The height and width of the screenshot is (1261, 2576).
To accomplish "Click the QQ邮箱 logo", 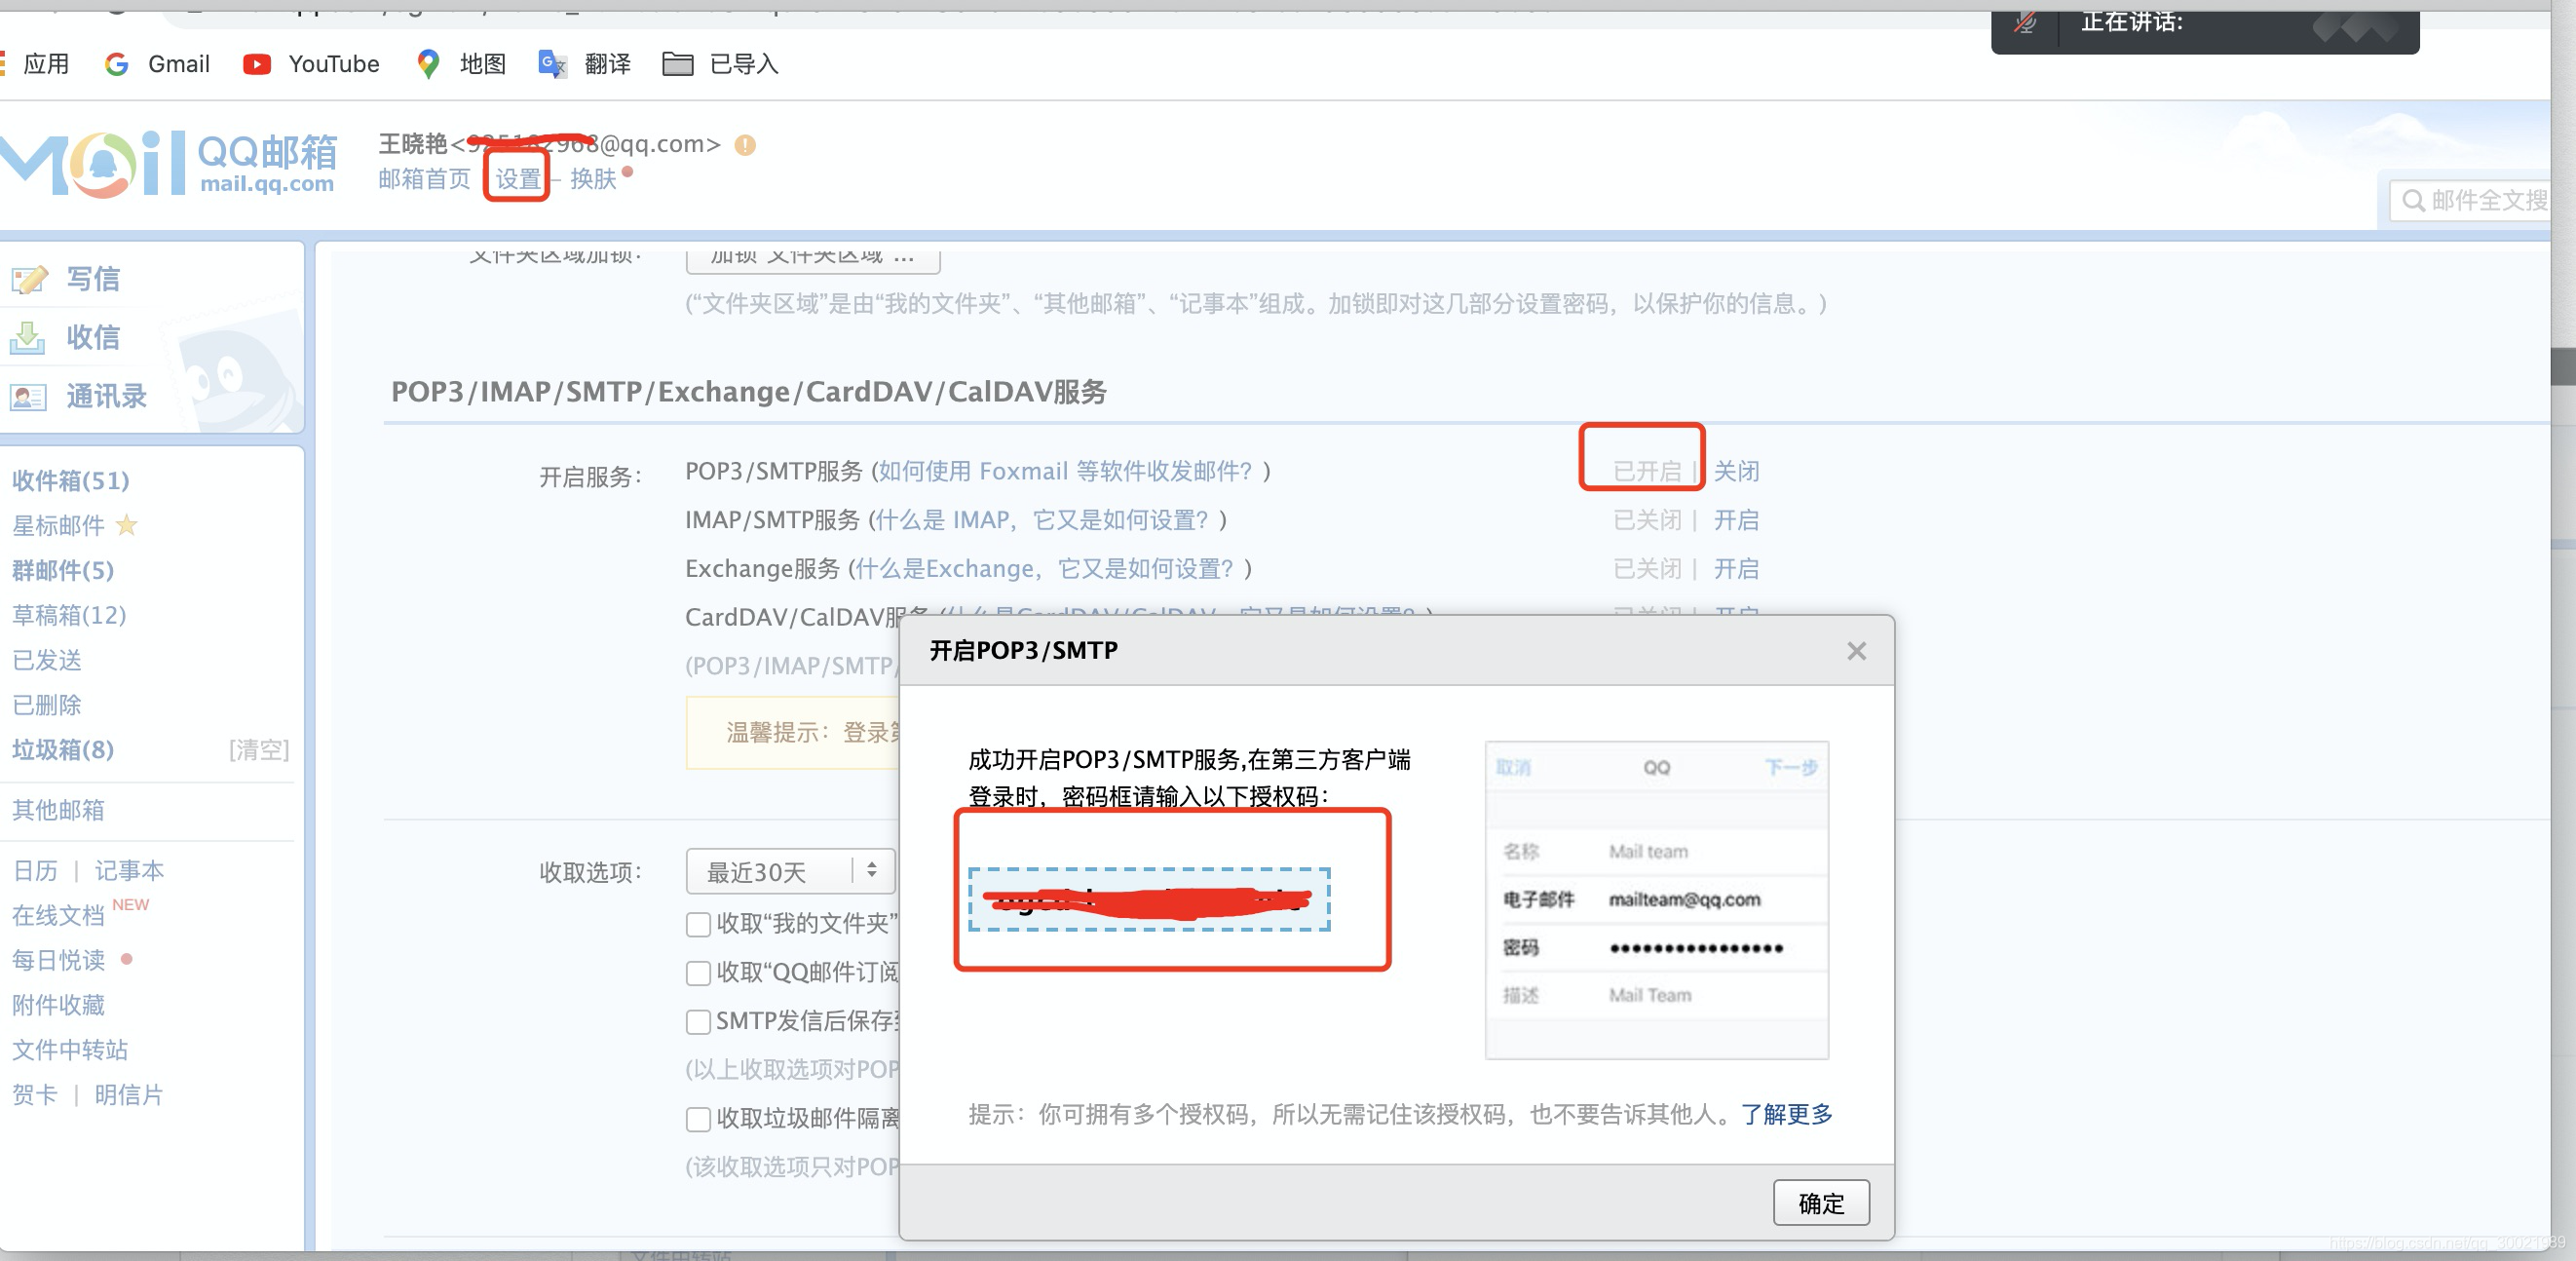I will [x=168, y=164].
